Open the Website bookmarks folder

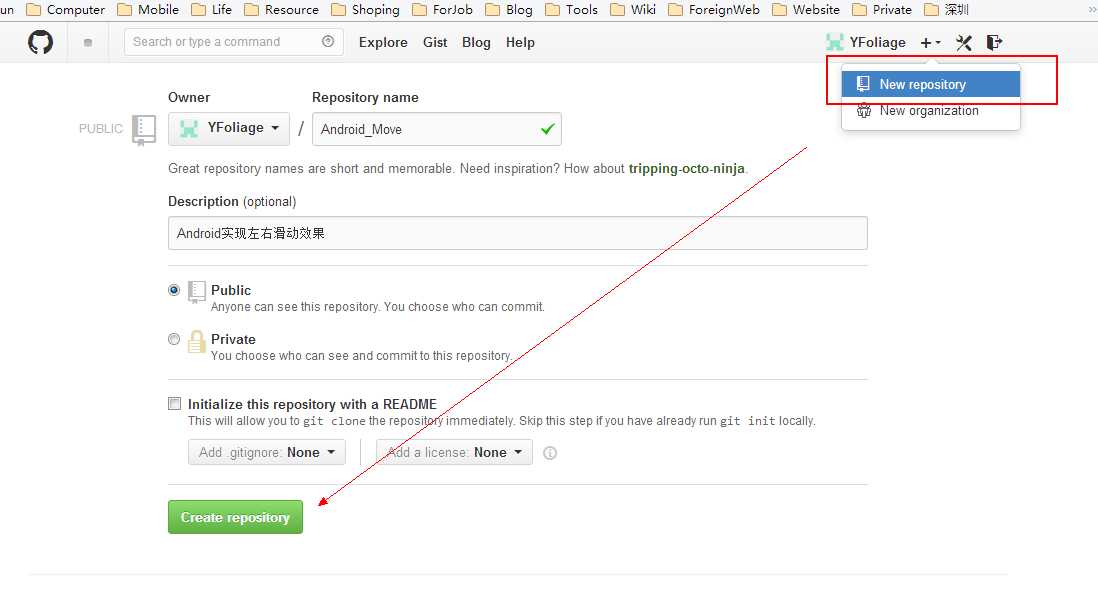point(806,10)
